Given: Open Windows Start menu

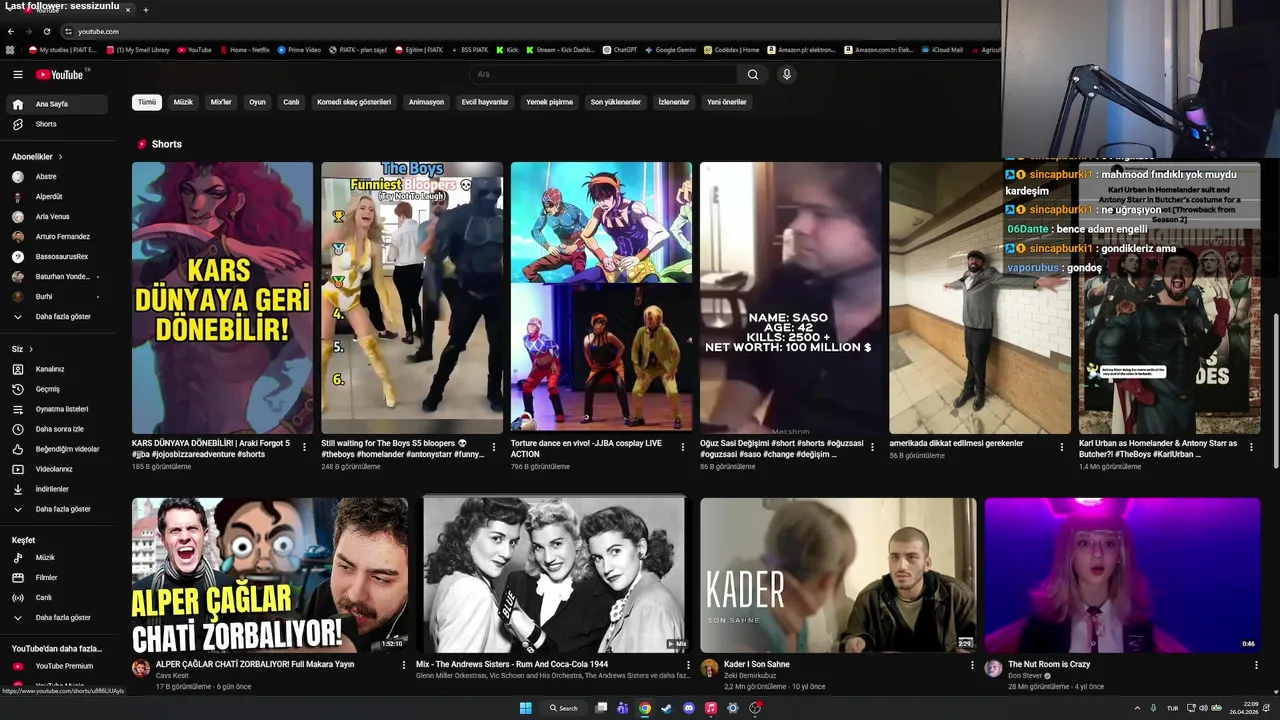Looking at the screenshot, I should pyautogui.click(x=525, y=708).
